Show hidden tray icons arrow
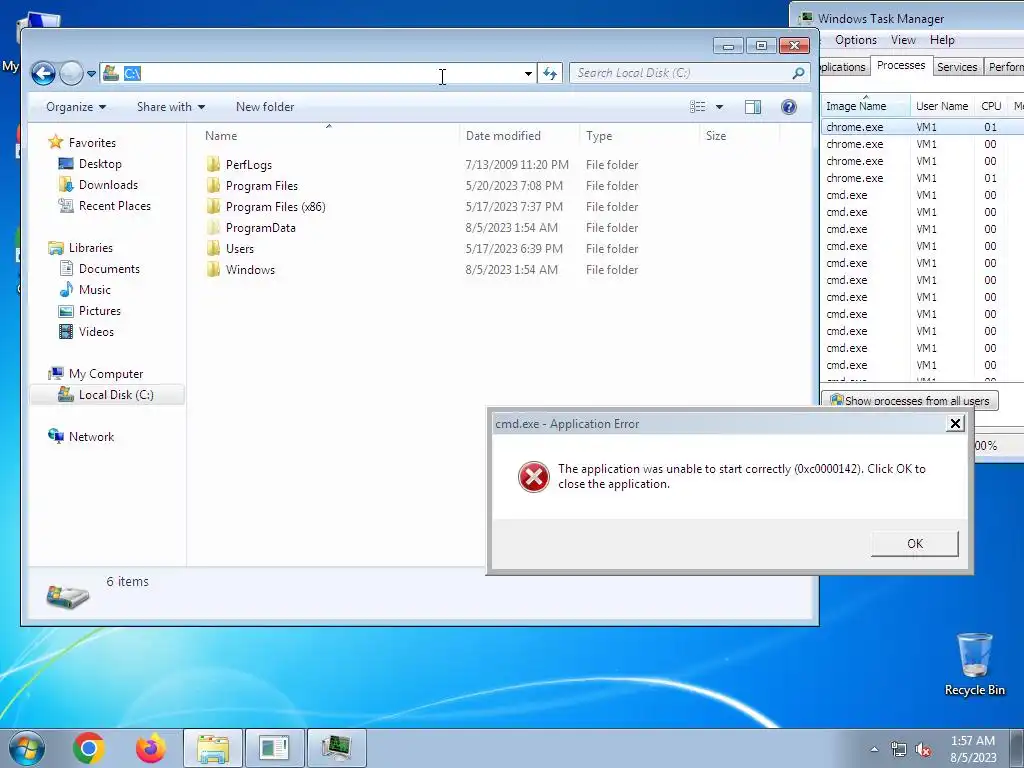 click(874, 749)
